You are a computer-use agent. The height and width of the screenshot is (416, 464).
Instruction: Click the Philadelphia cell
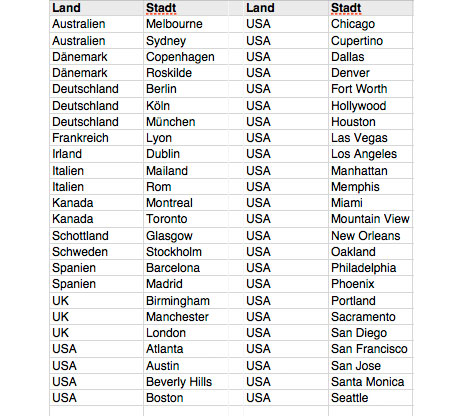point(370,268)
